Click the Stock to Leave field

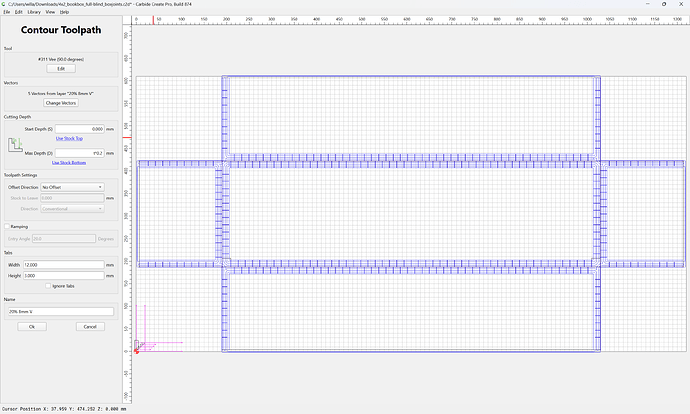click(73, 198)
